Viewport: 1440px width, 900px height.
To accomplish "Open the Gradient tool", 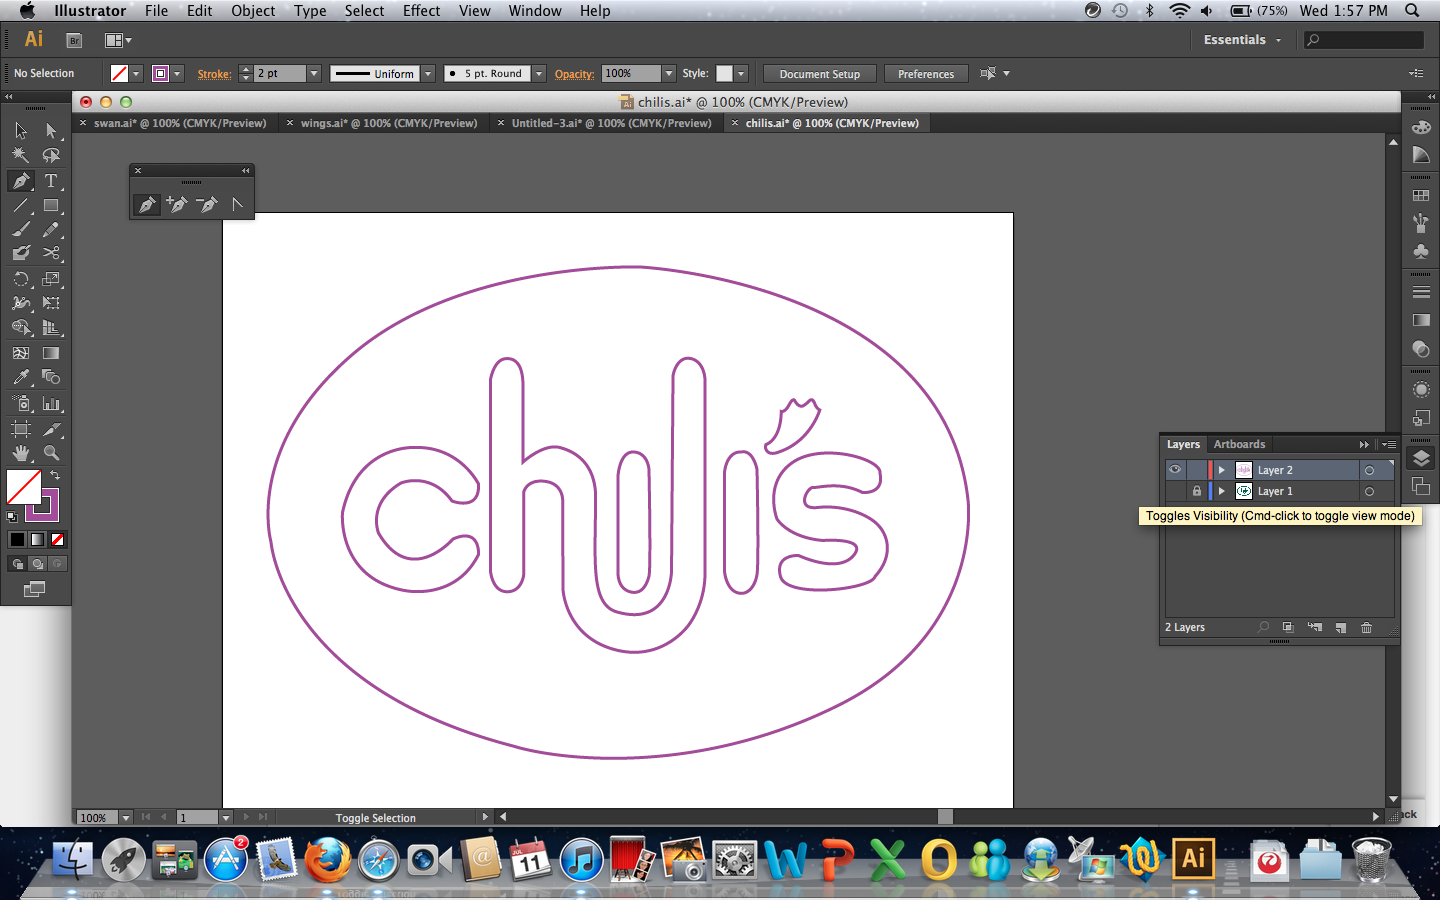I will (x=51, y=354).
